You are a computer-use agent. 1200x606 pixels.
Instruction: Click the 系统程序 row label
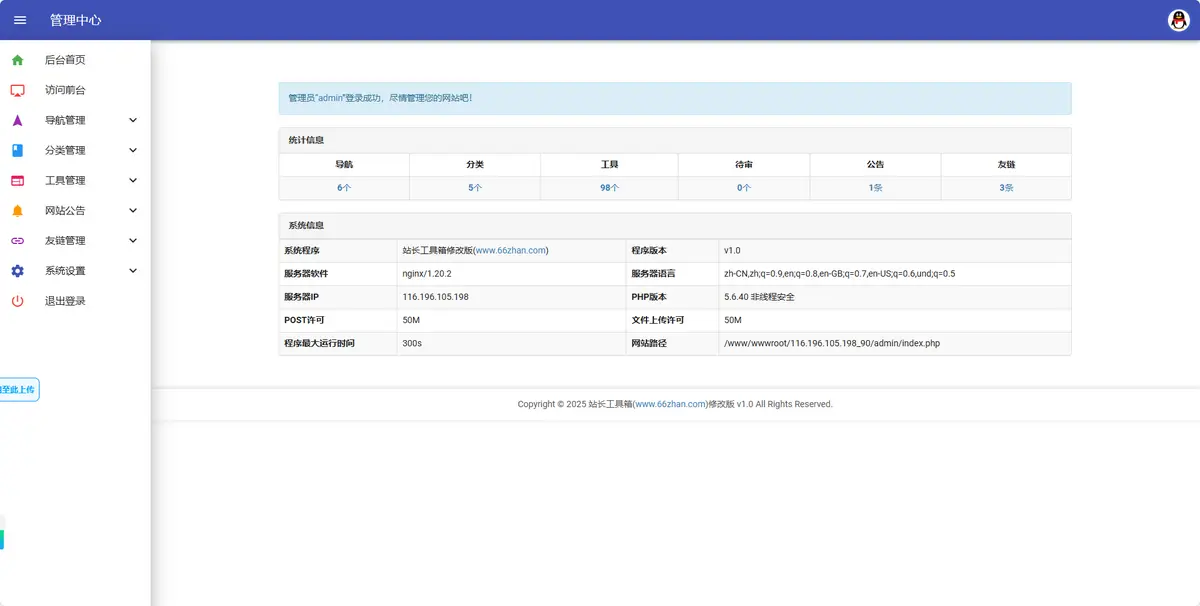coord(302,250)
